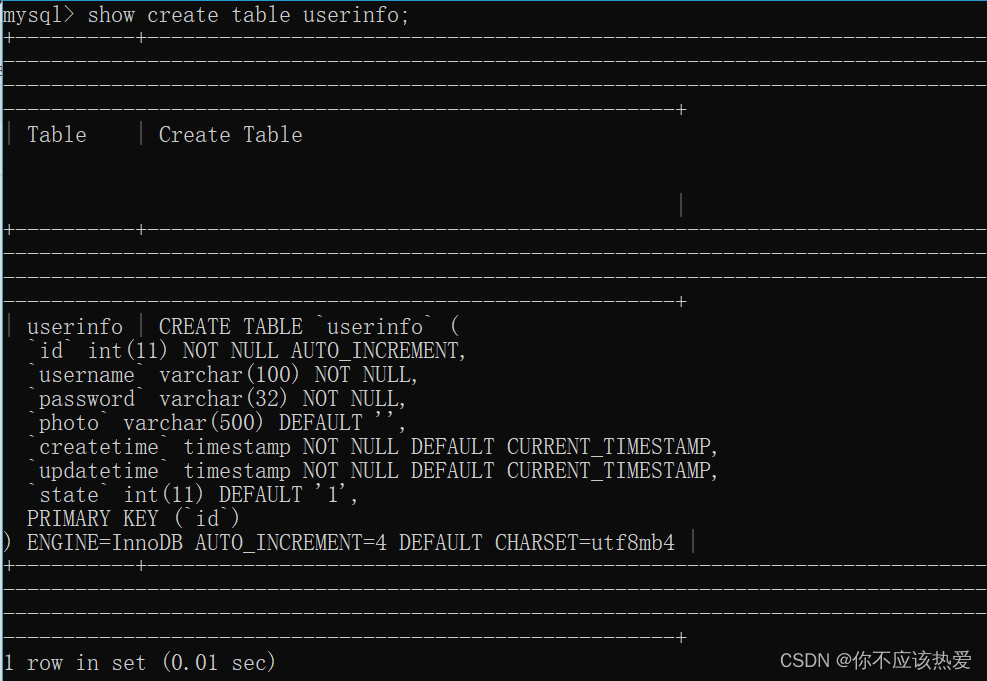The image size is (987, 681).
Task: Click the mysql> command prompt
Action: click(x=40, y=14)
